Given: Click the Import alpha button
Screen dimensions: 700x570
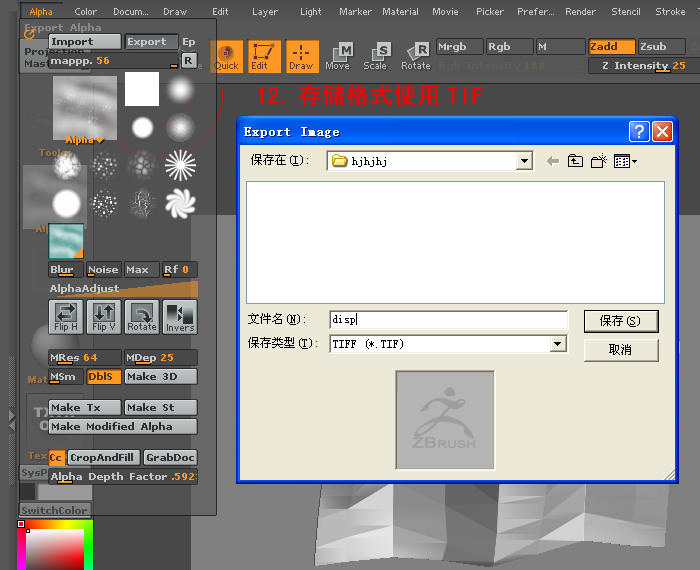Looking at the screenshot, I should (x=84, y=42).
